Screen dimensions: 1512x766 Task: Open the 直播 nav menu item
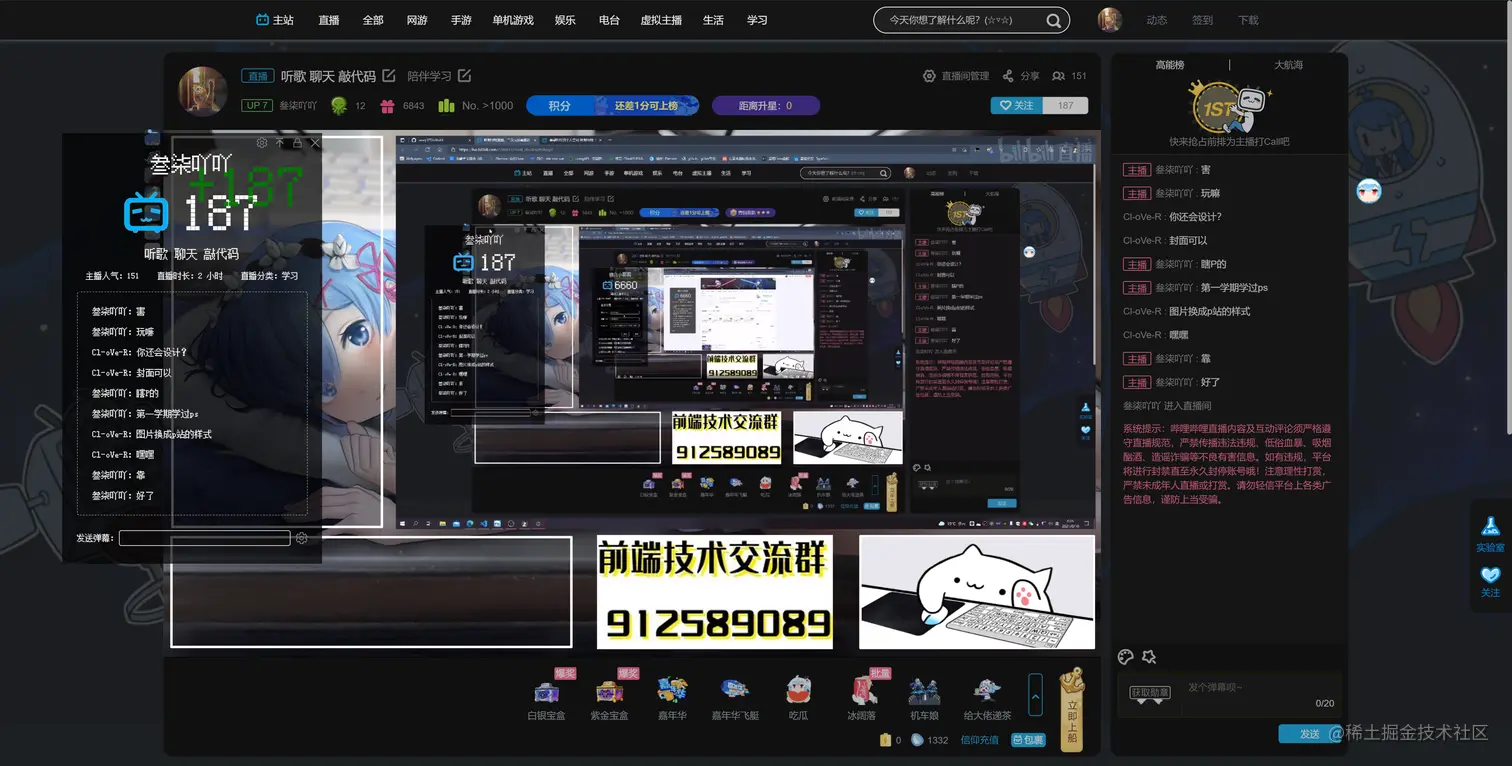pyautogui.click(x=329, y=20)
